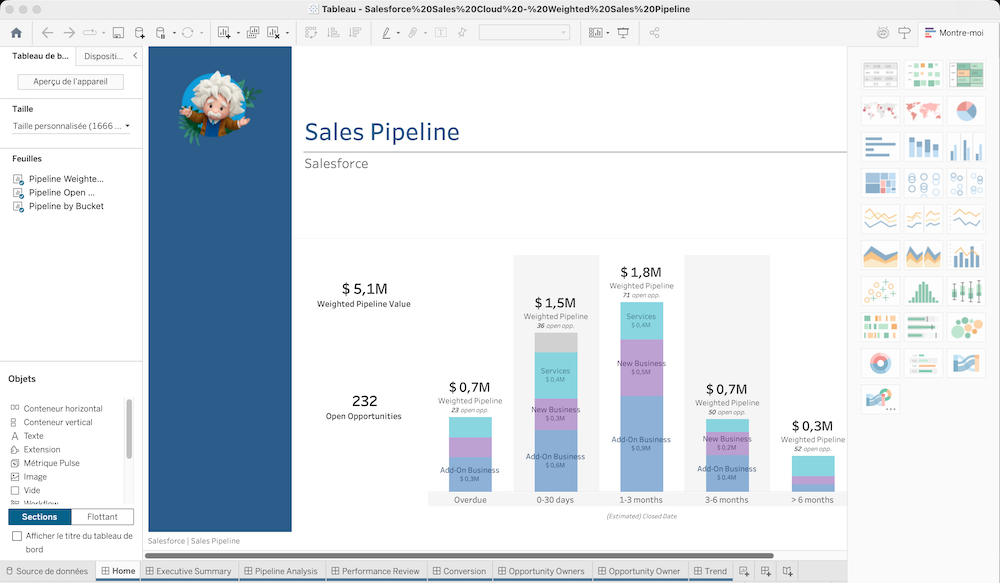Select the Home icon in the toolbar
1000x583 pixels.
click(14, 32)
